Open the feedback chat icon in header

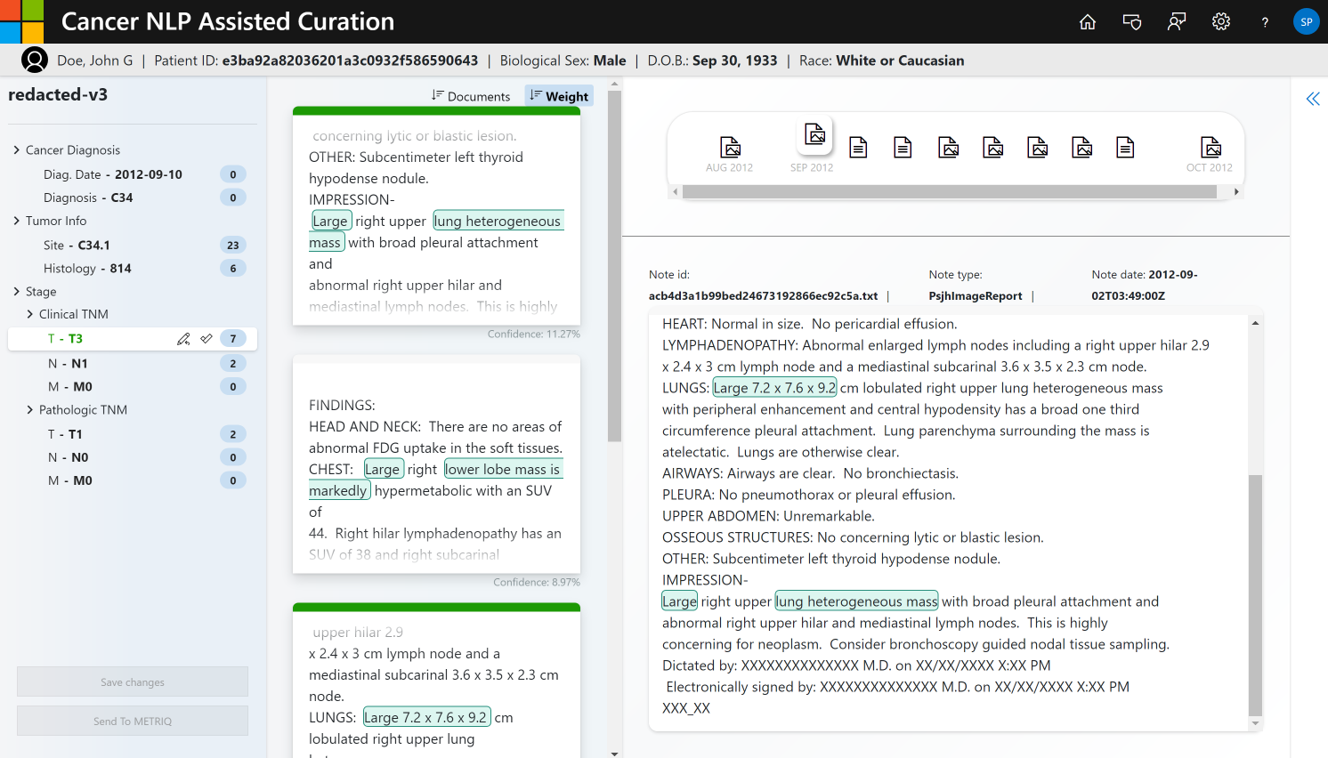coord(1132,22)
